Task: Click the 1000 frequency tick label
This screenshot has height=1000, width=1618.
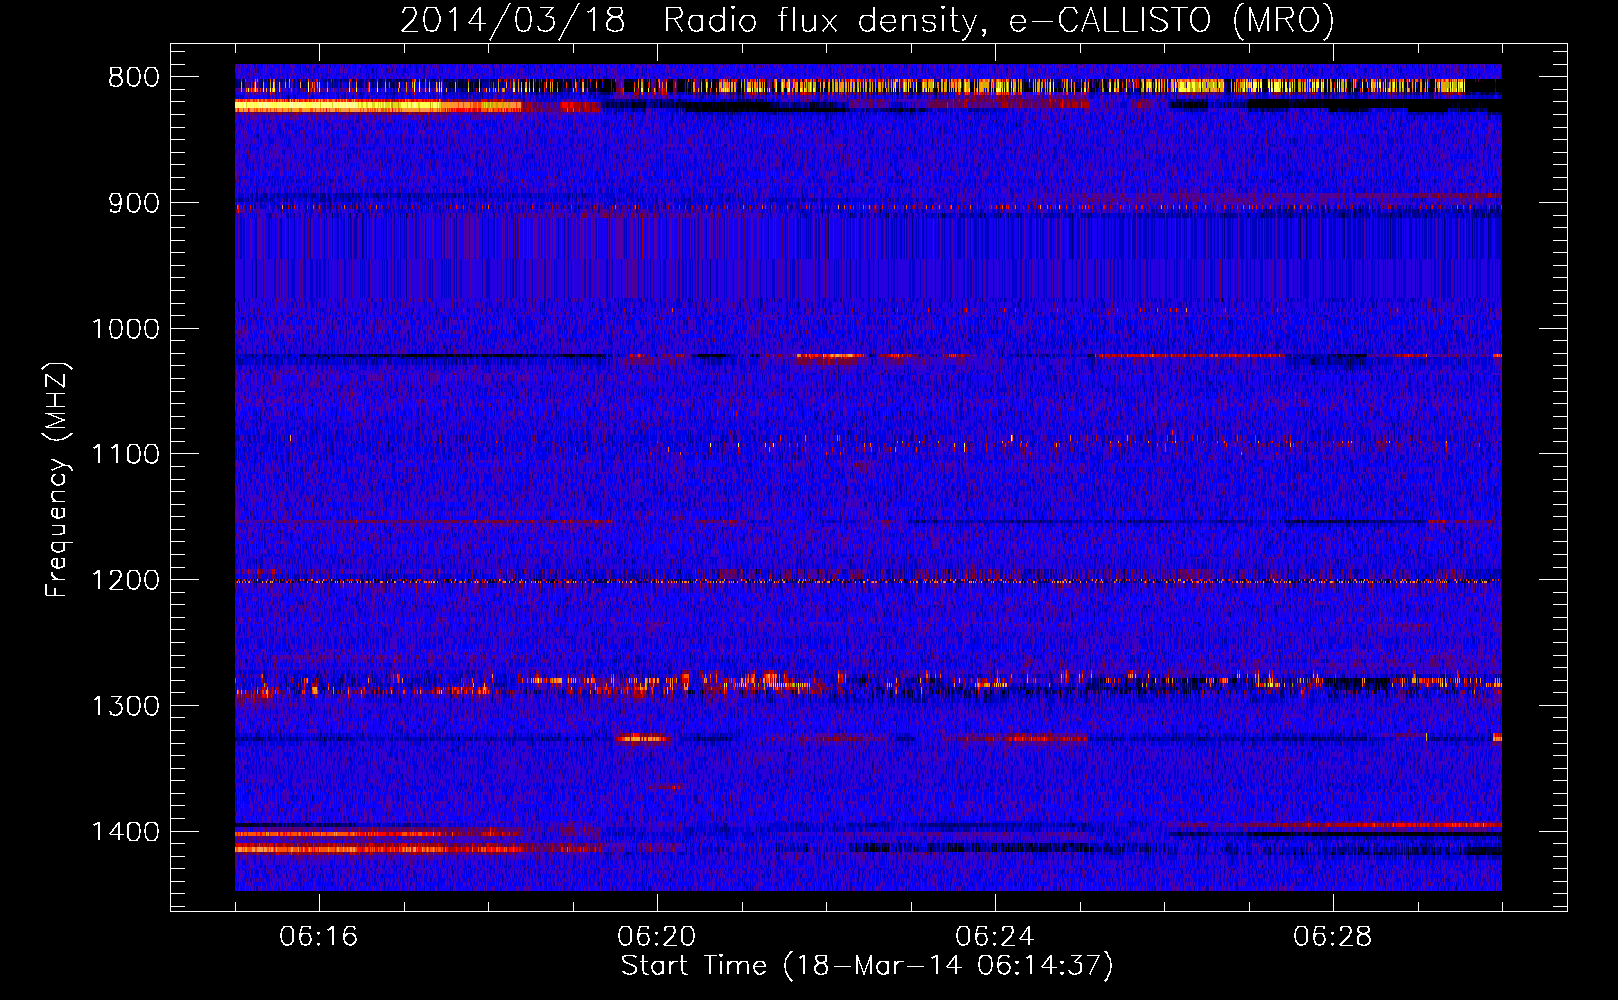Action: 126,329
